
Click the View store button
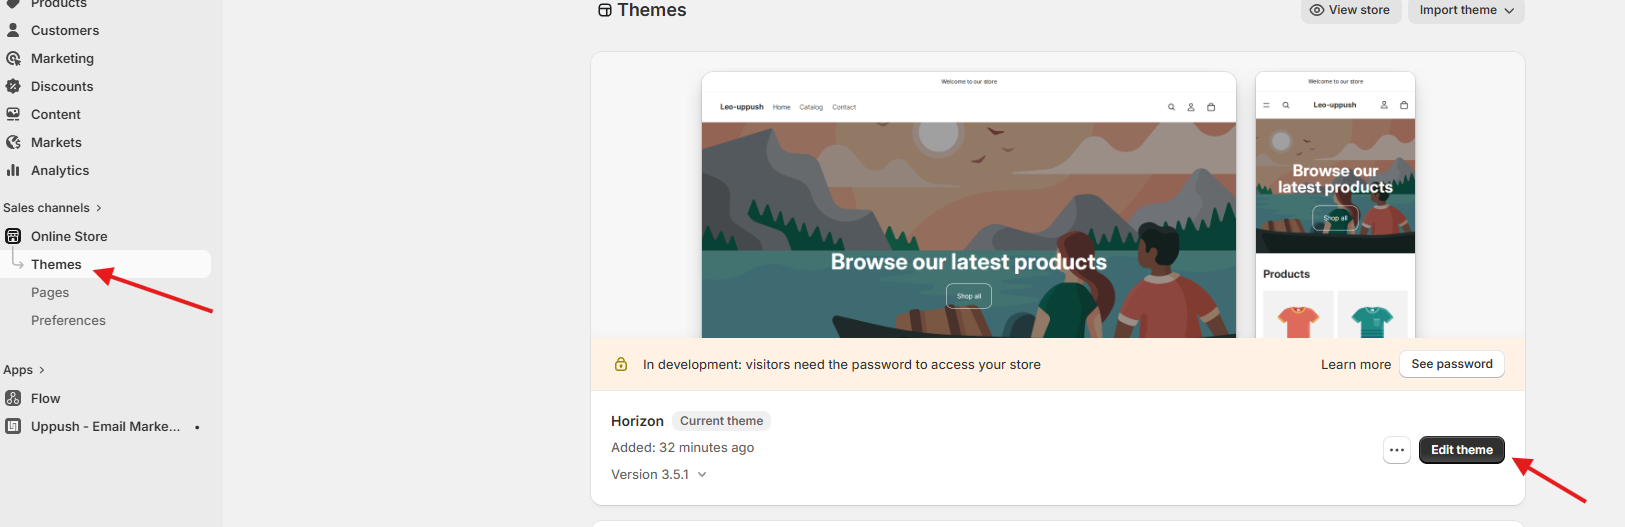coord(1350,10)
